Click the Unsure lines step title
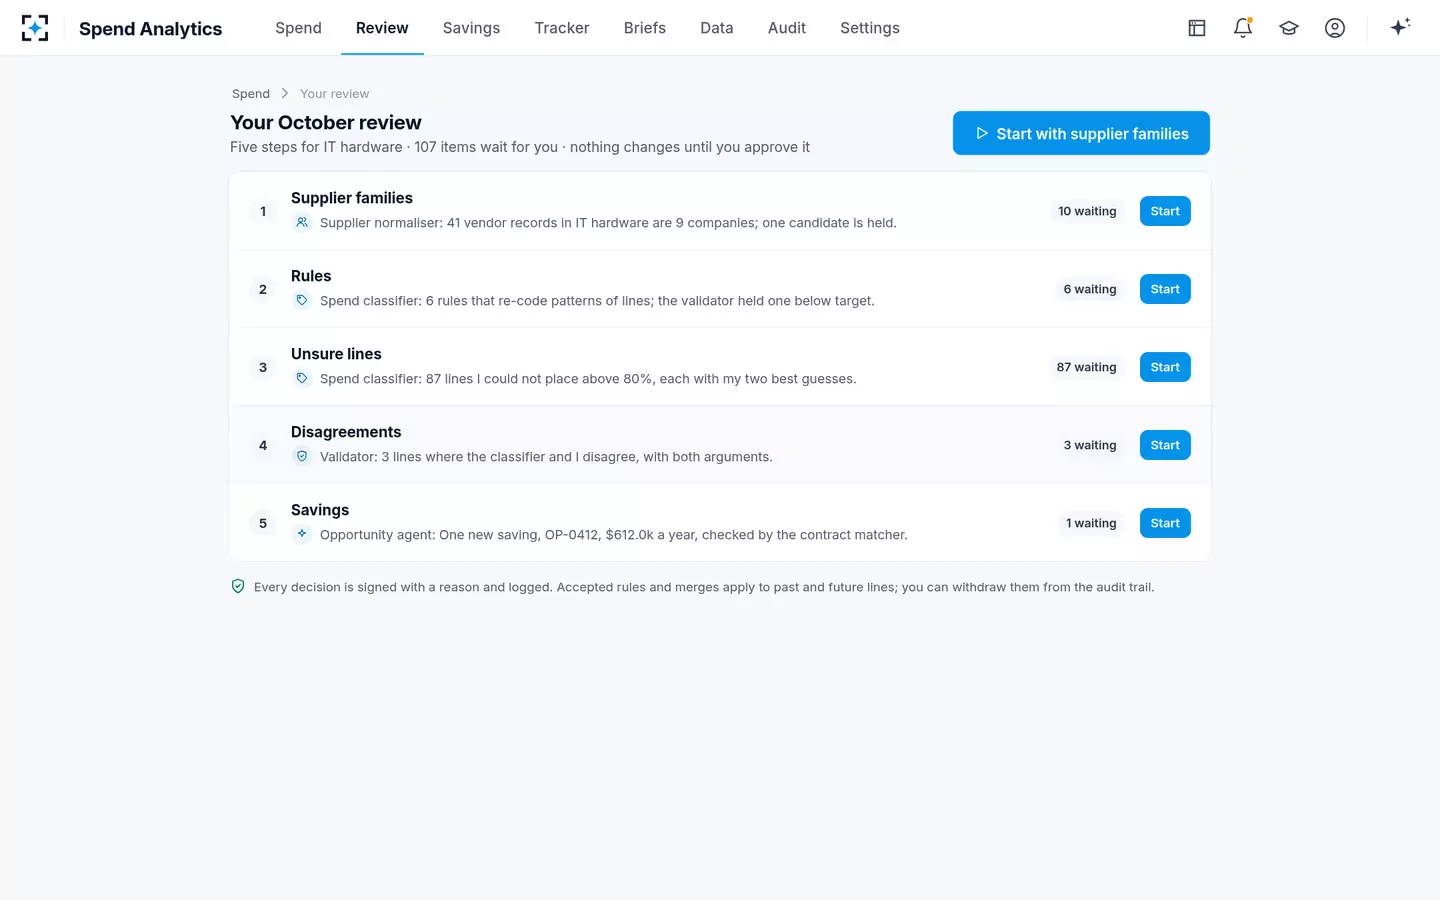Screen dimensions: 1440x900 336,354
